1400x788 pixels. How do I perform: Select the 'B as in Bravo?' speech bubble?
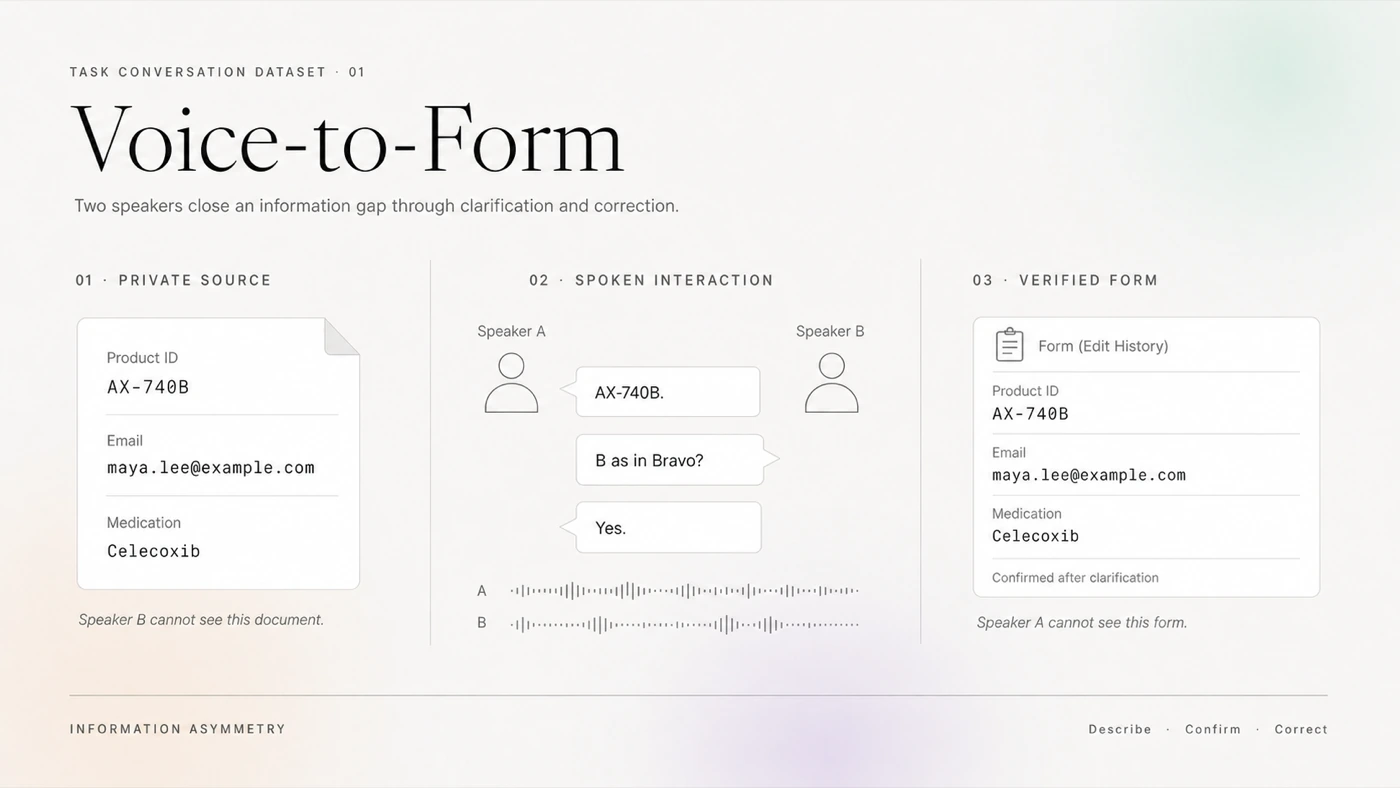click(x=677, y=460)
